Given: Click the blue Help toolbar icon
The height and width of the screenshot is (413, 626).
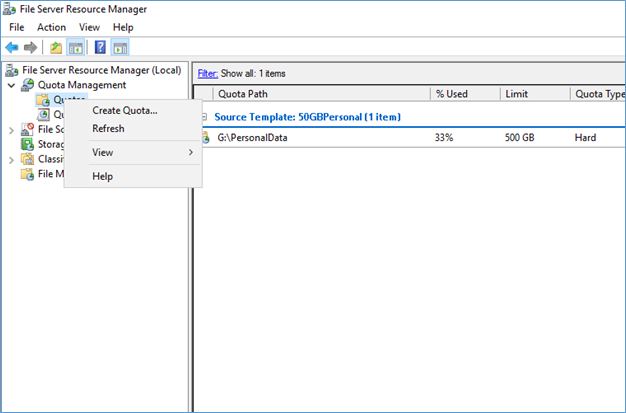Looking at the screenshot, I should [x=100, y=47].
